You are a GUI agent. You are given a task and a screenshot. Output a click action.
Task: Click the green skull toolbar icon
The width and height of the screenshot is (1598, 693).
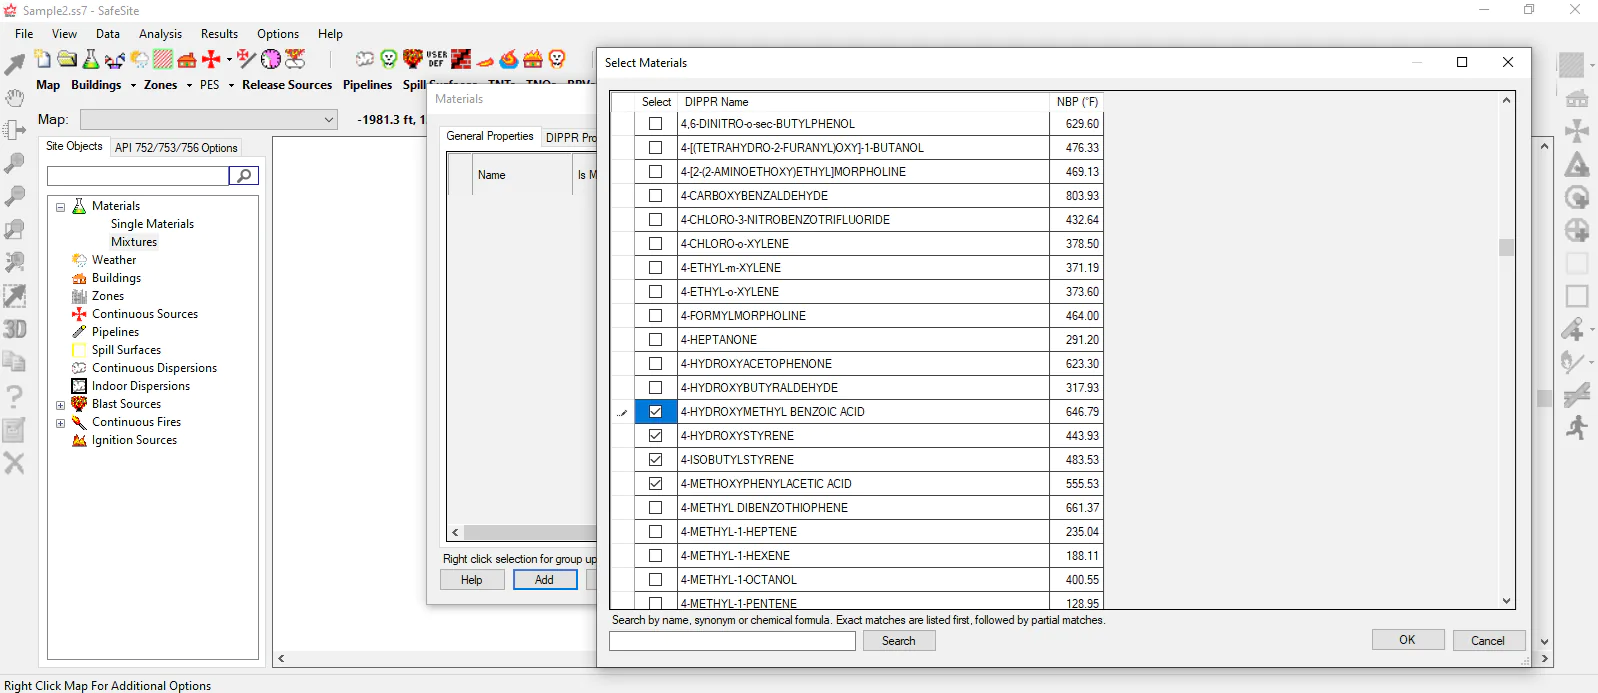click(x=389, y=59)
